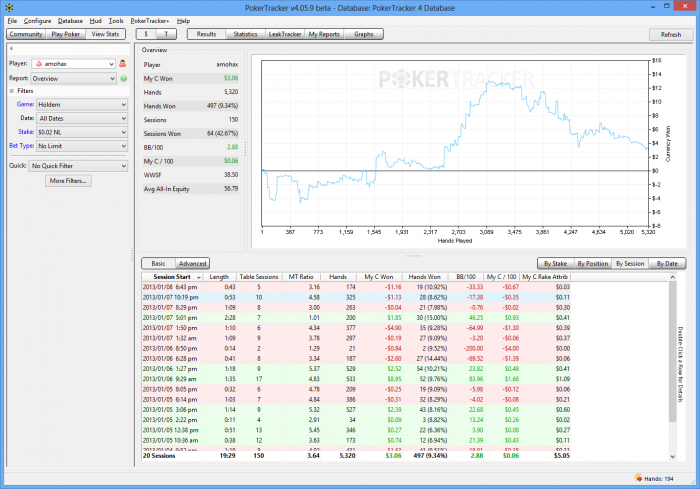
Task: Click the session table scroll up arrow
Action: (672, 277)
